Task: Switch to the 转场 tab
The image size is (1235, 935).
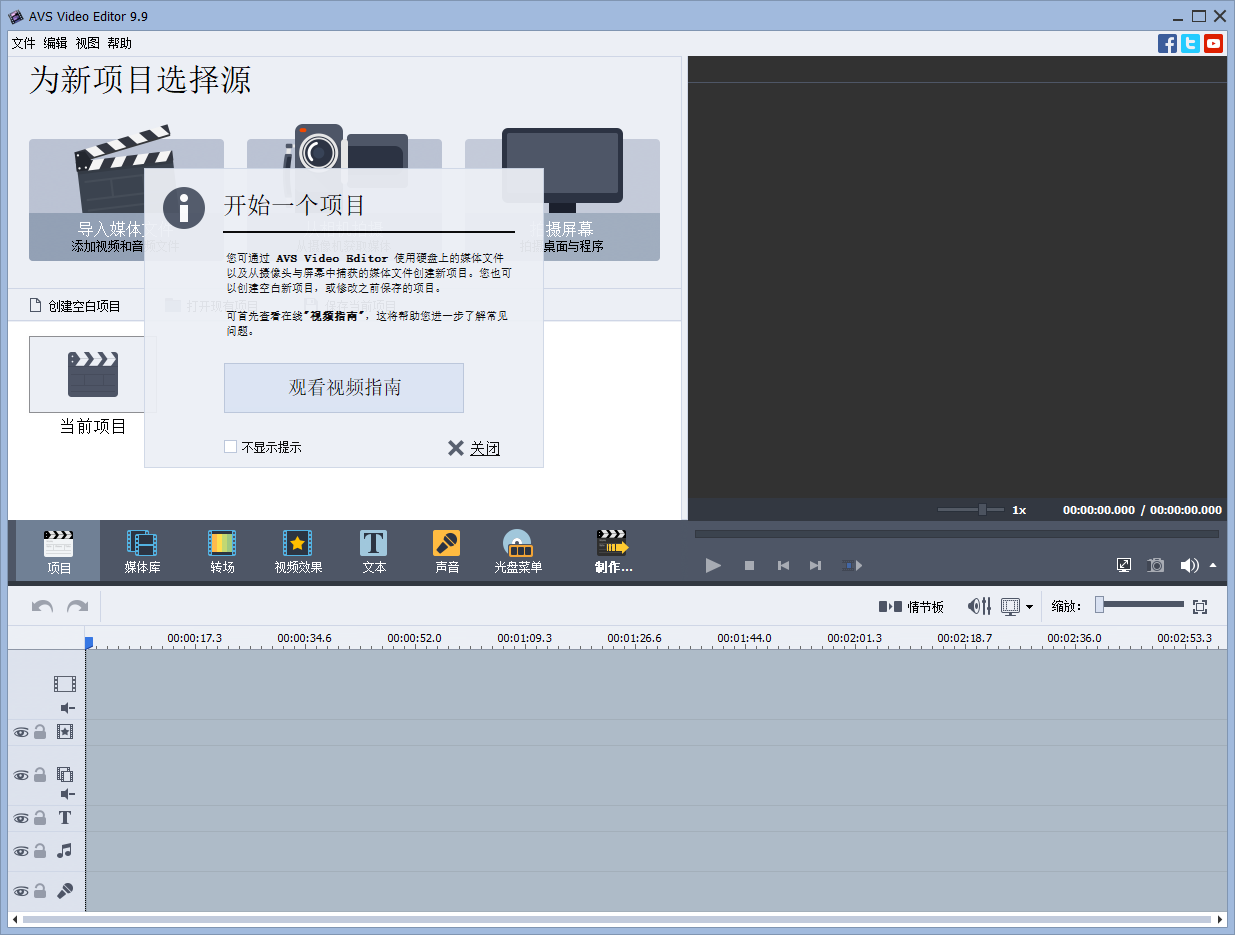Action: [x=222, y=551]
